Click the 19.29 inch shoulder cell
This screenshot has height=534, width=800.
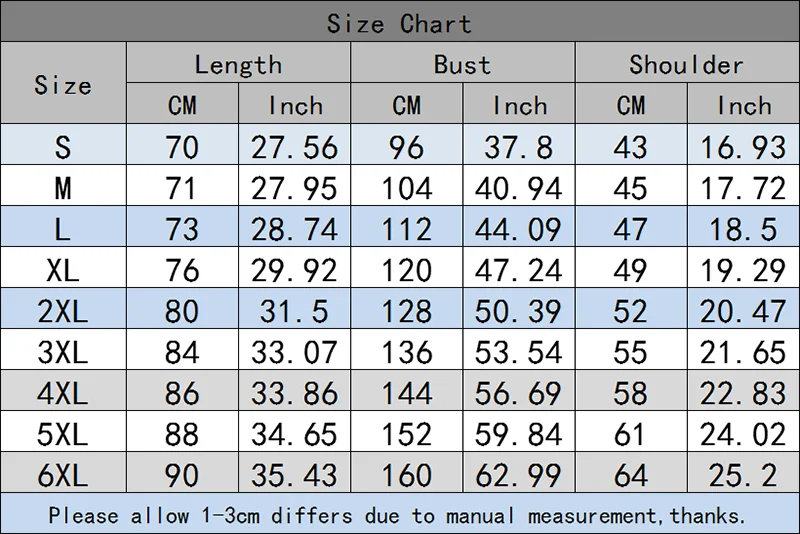742,270
